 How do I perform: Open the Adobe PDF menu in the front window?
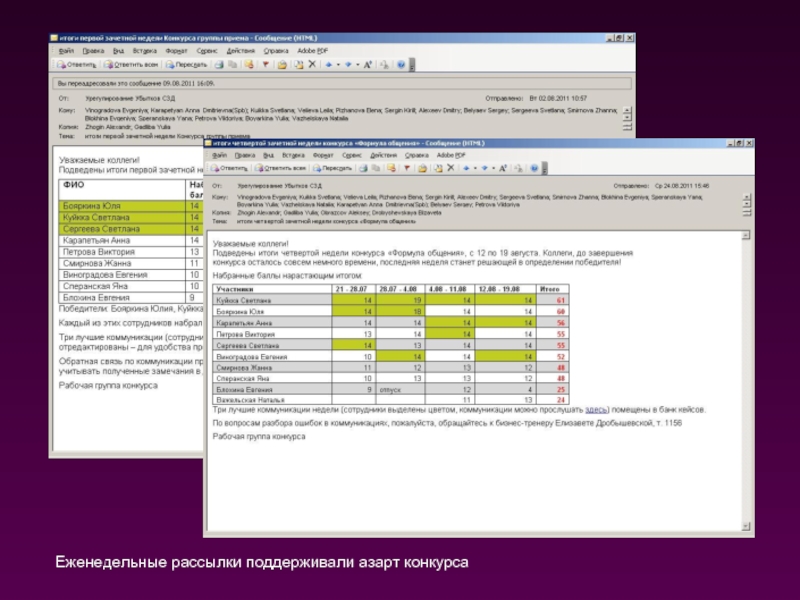[451, 155]
